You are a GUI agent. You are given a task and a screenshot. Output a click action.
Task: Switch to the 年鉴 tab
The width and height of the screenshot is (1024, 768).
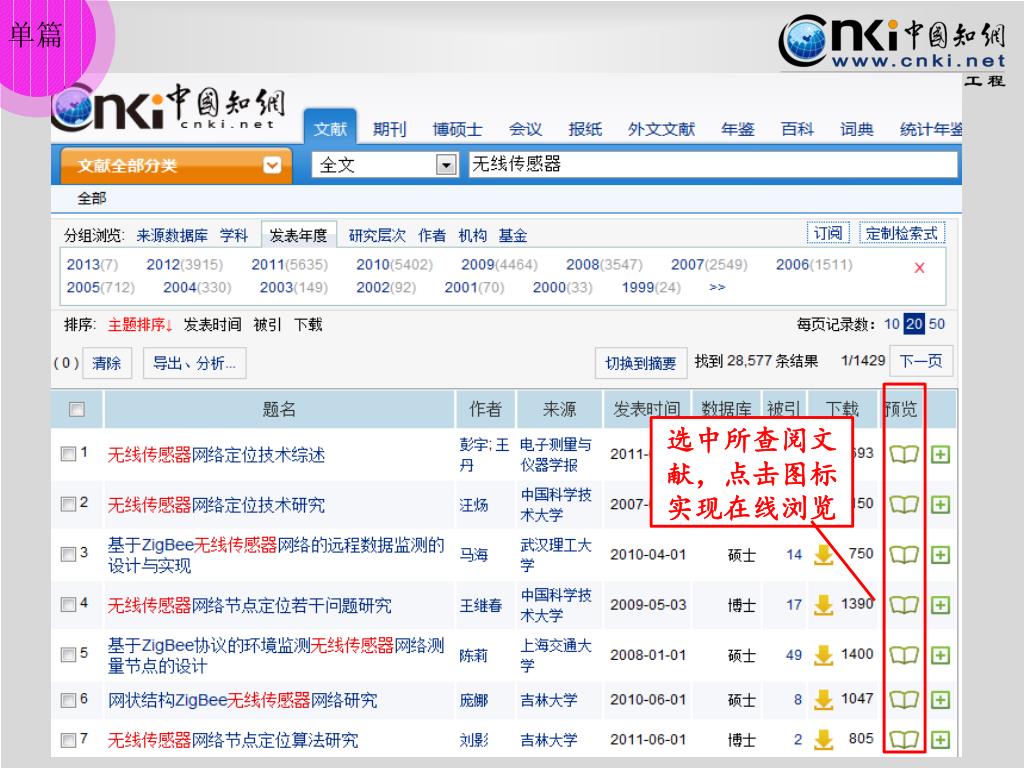[738, 129]
